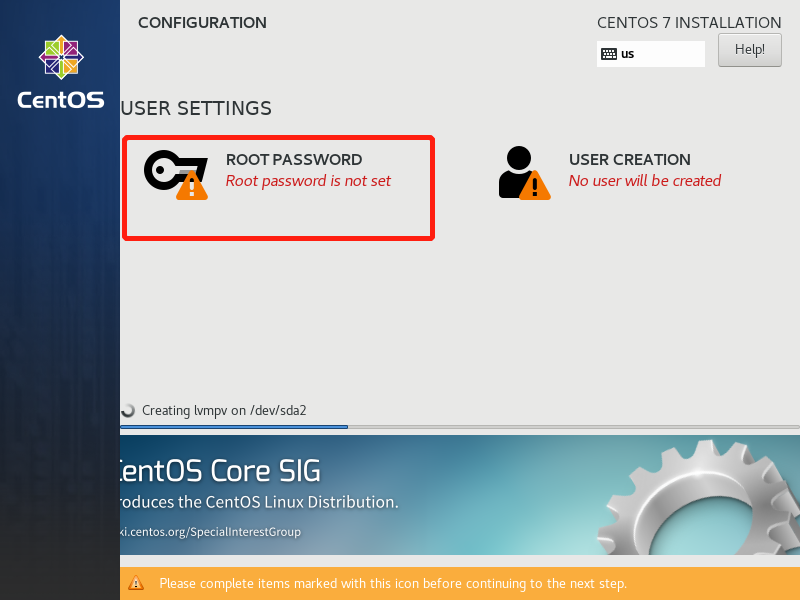Open the User Creation person icon
This screenshot has width=800, height=600.
(x=524, y=172)
